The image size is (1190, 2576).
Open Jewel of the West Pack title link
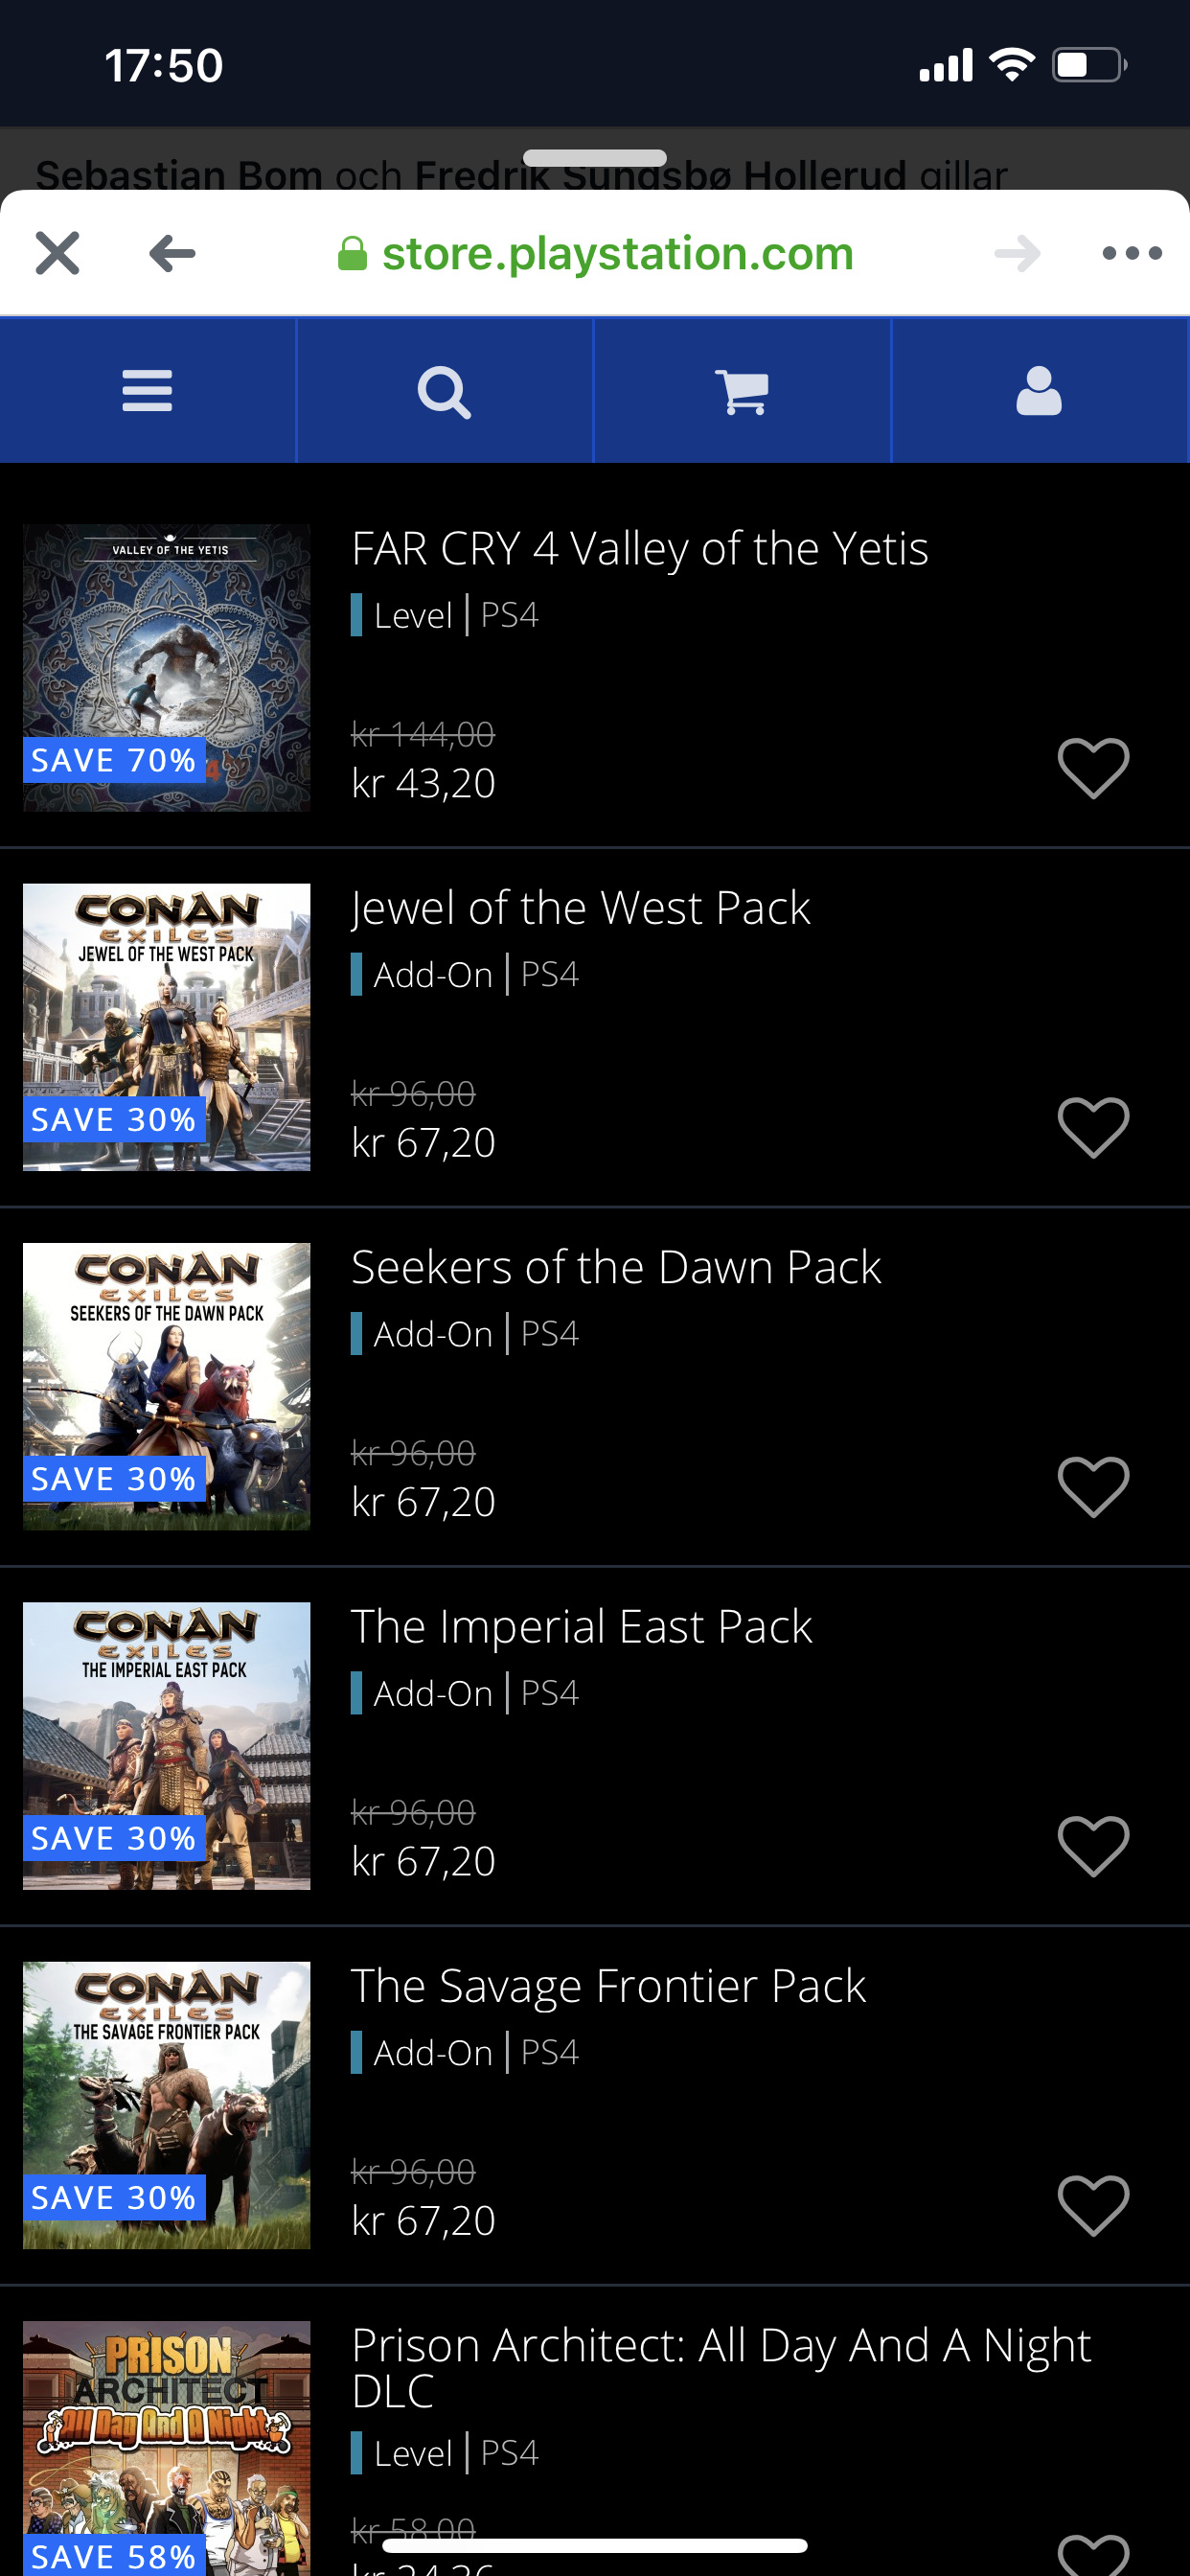coord(580,908)
